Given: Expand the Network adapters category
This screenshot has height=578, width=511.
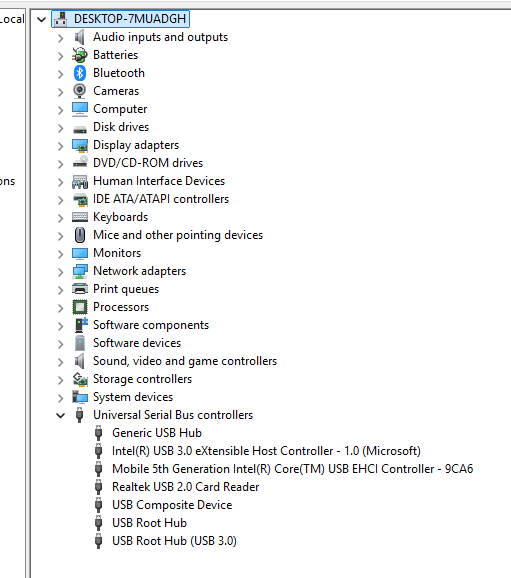Looking at the screenshot, I should (x=60, y=272).
